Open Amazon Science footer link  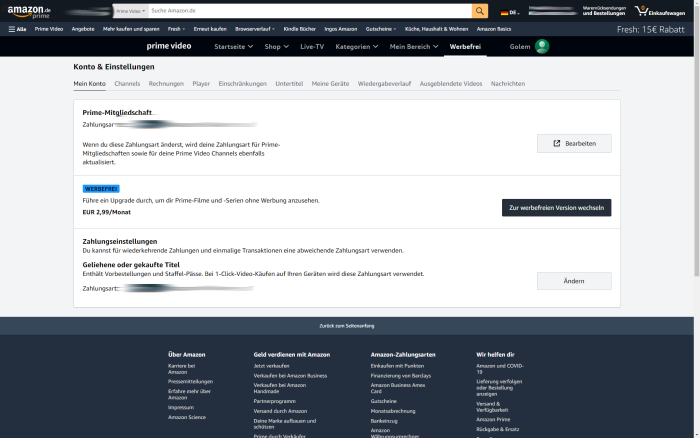click(x=187, y=417)
